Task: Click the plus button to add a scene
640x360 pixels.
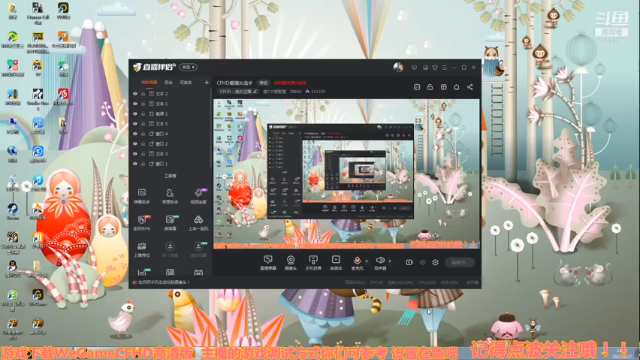Action: tap(207, 82)
